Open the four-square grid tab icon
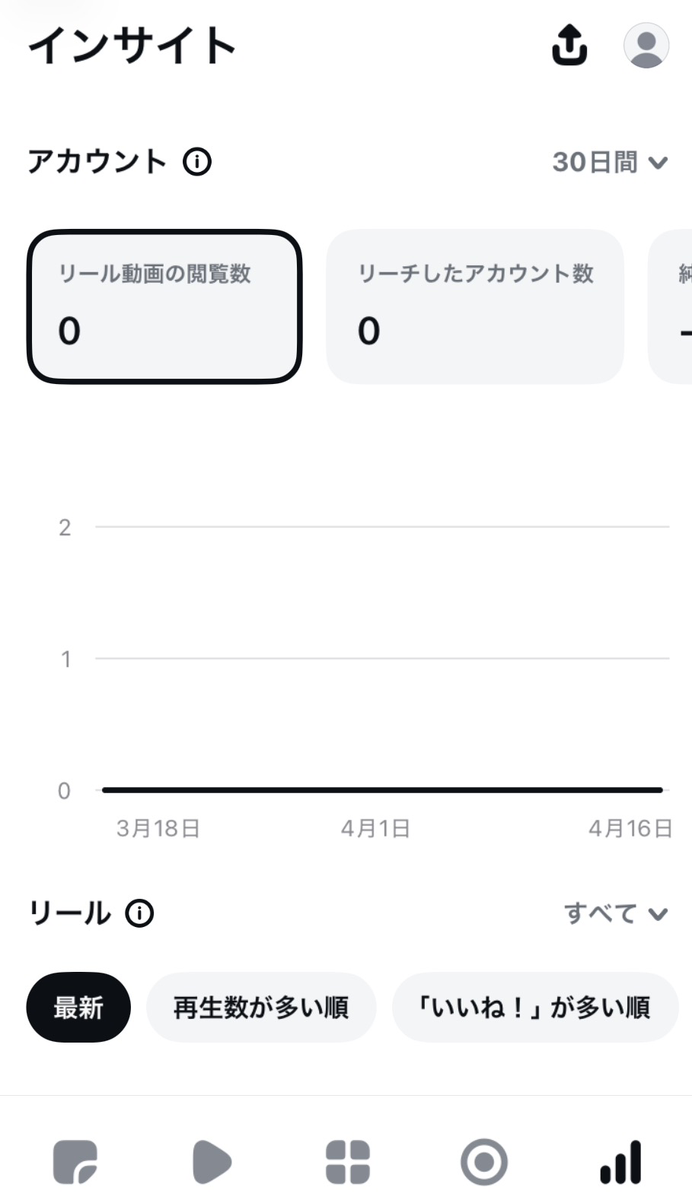Screen dimensions: 692x1200 tap(347, 1163)
